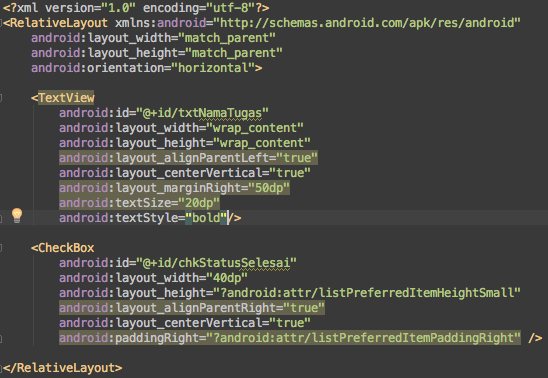Click the paddingRight listPreferredItemPaddingRight attribute
Image resolution: width=548 pixels, height=378 pixels.
[290, 338]
